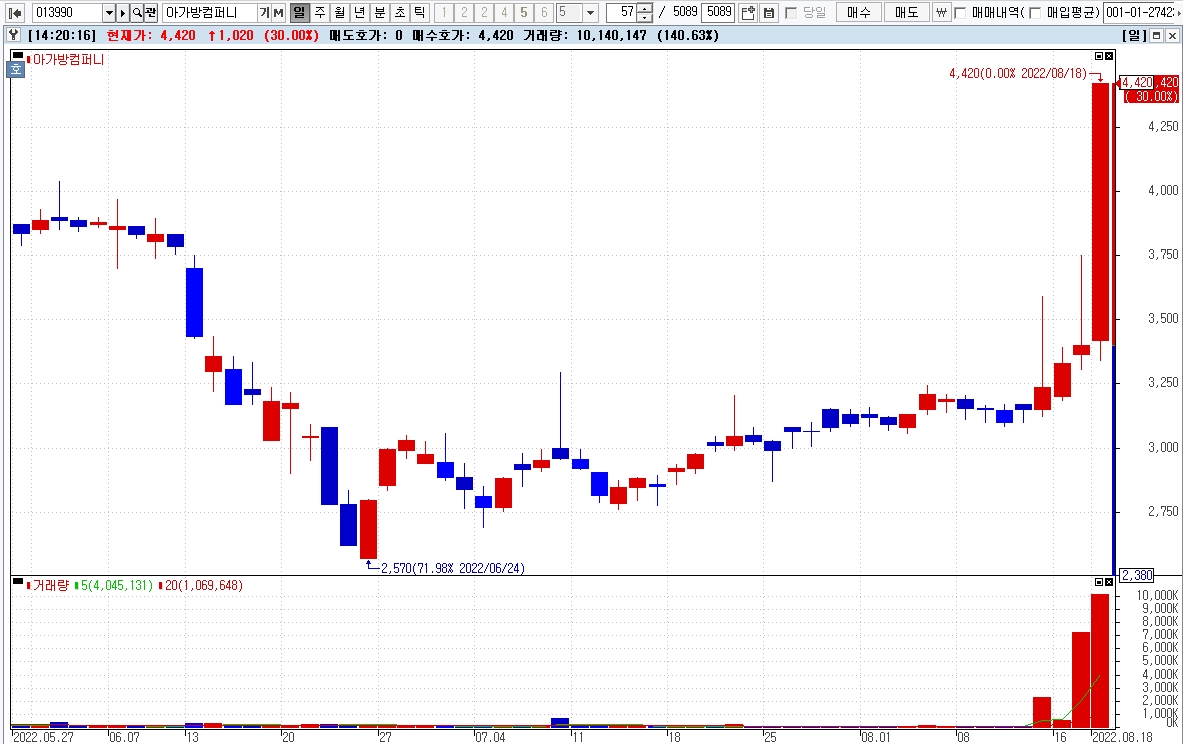Screen dimensions: 1183x744
Task: Switch to the 년 yearly chart
Action: click(x=360, y=12)
